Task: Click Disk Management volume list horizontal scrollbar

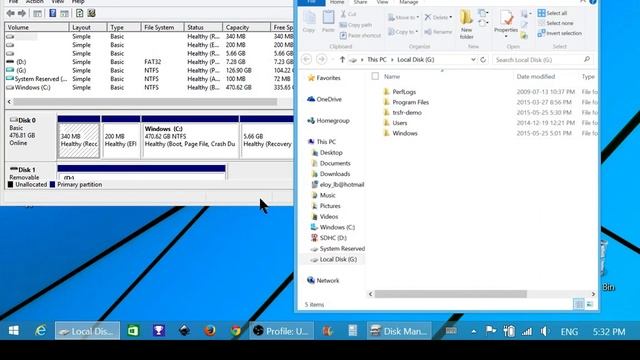Action: pos(145,102)
